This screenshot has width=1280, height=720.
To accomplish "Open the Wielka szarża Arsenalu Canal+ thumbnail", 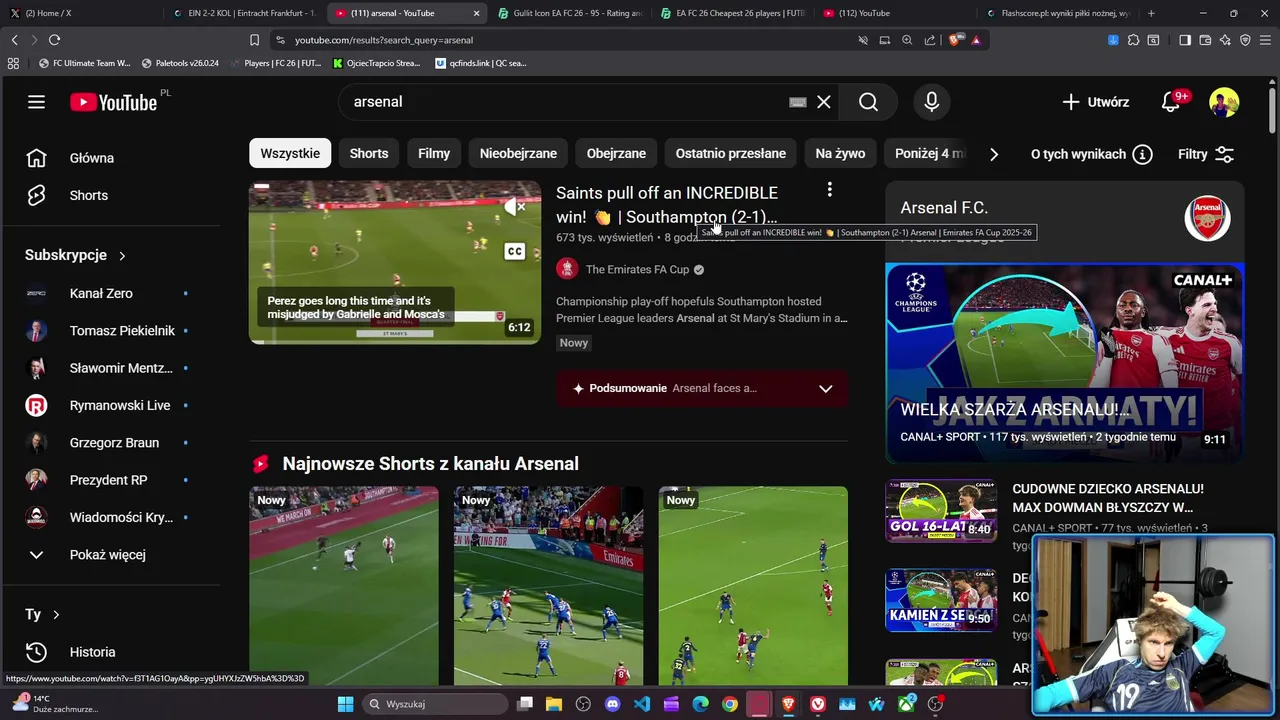I will click(1065, 363).
